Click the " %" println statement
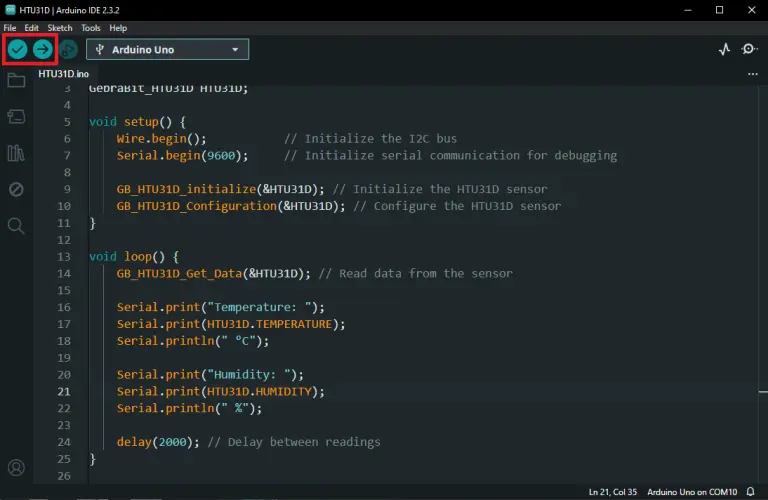768x500 pixels. click(190, 408)
